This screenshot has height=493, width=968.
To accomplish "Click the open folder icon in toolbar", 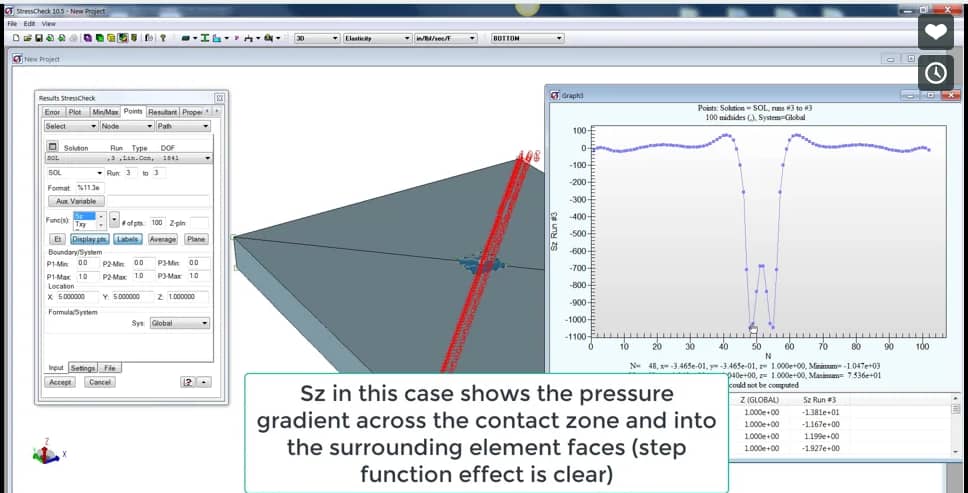I will coord(27,38).
